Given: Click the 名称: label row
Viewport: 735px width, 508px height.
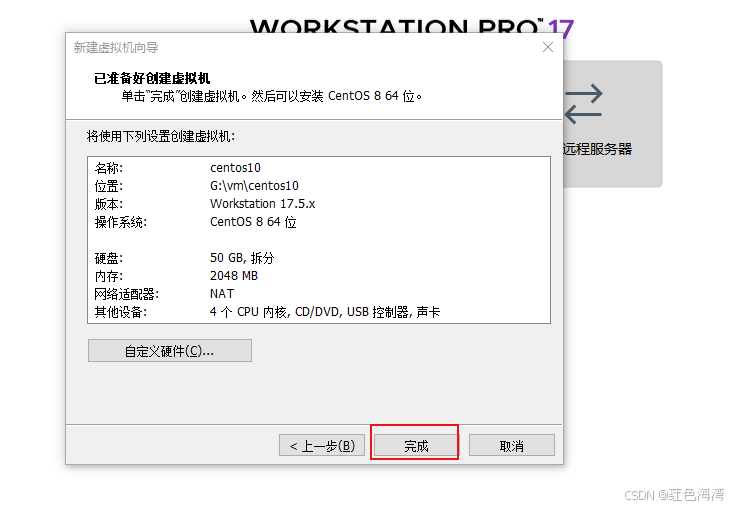Looking at the screenshot, I should (109, 168).
